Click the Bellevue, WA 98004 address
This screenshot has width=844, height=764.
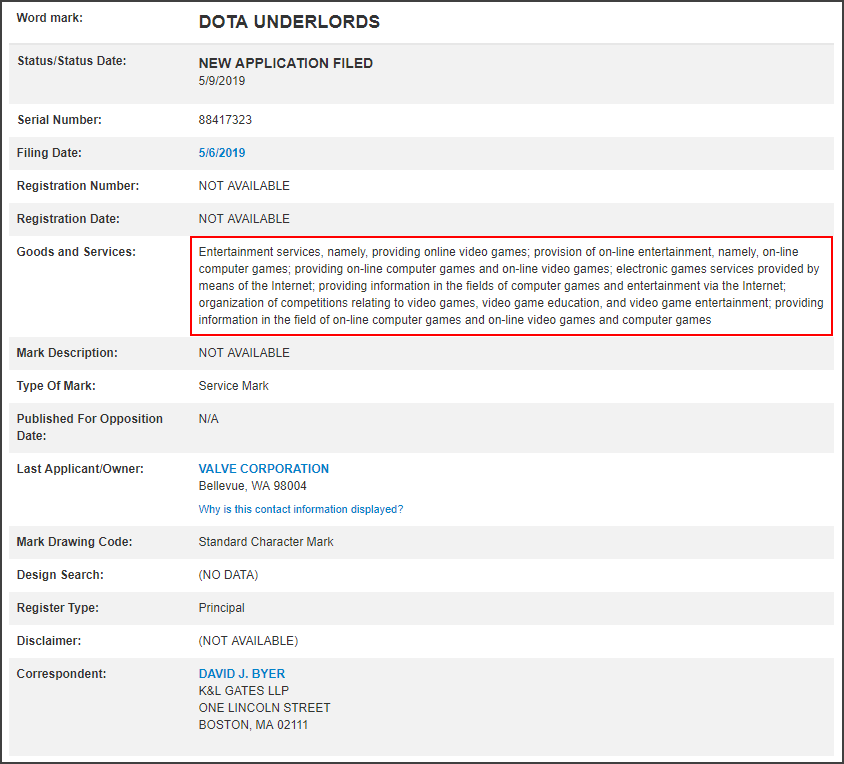[x=252, y=486]
